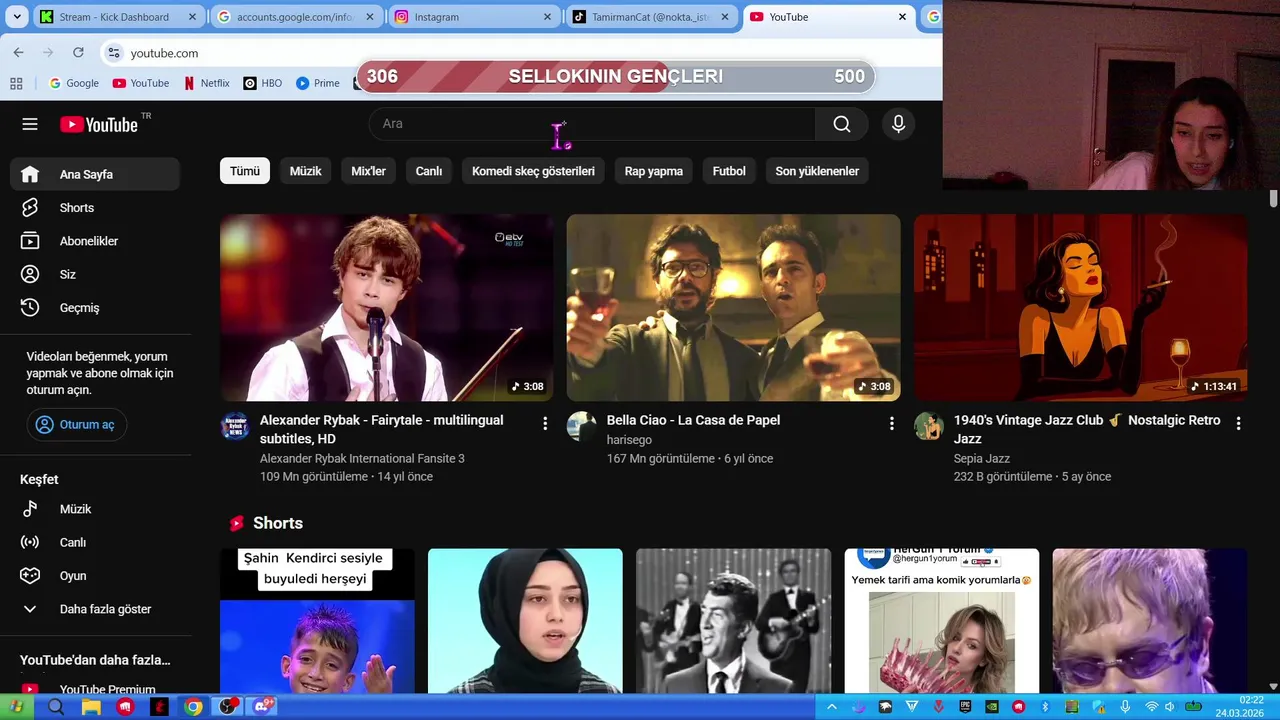
Task: Close the YouTube tab
Action: (x=902, y=17)
